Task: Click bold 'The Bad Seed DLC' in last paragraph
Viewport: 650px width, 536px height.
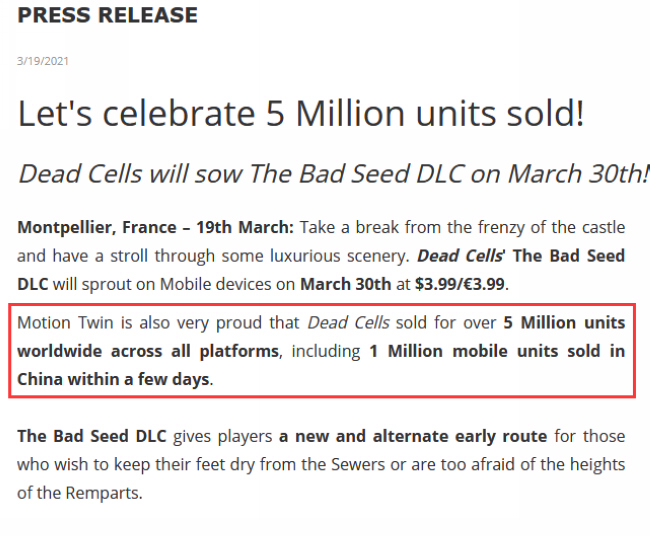Action: click(92, 436)
